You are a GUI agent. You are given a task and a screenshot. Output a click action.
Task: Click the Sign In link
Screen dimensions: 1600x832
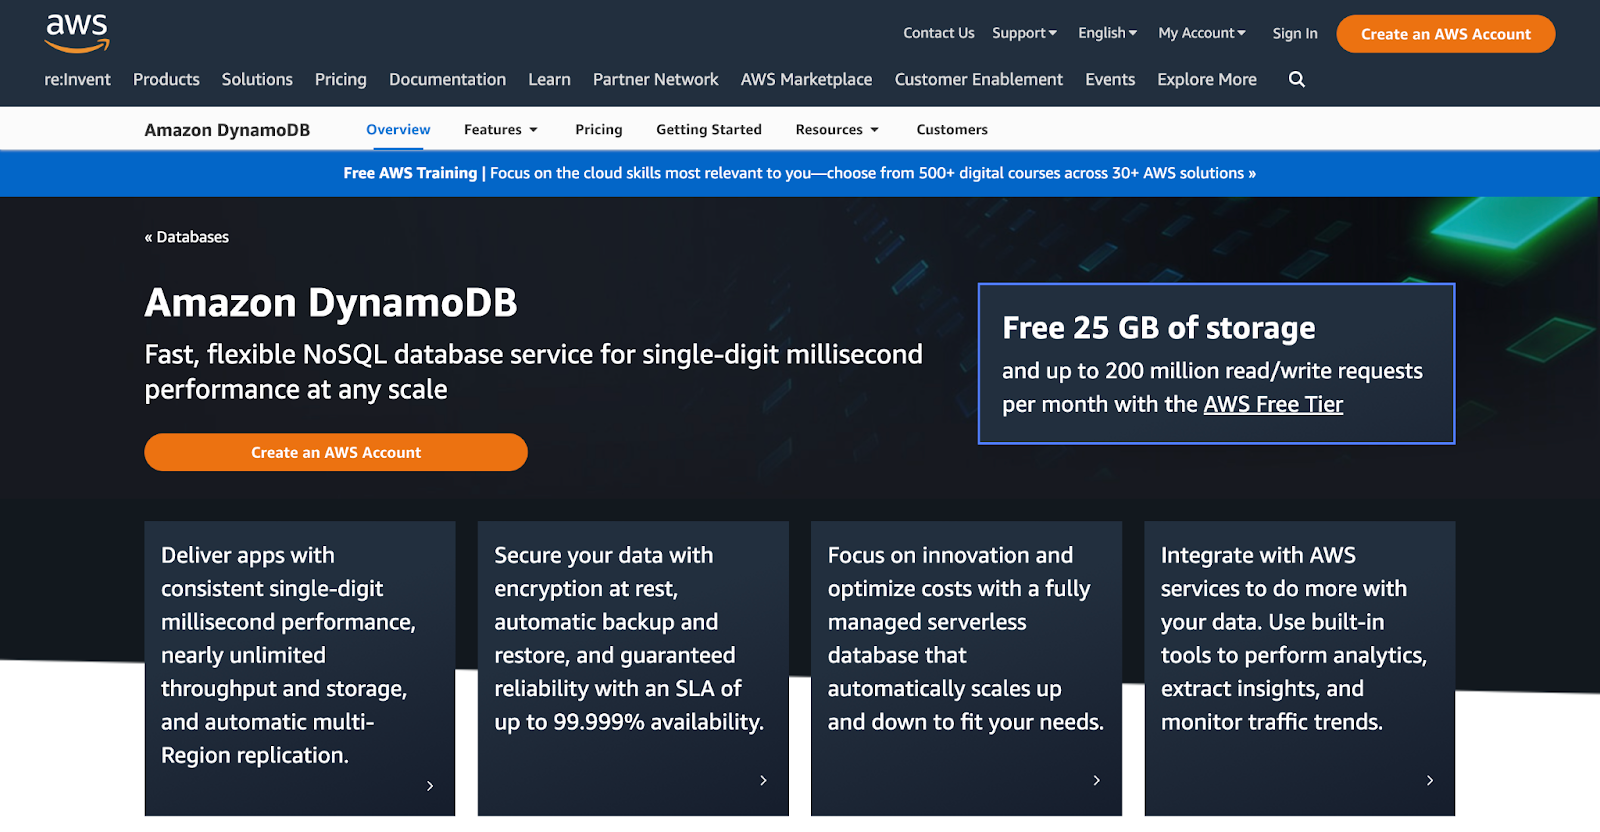click(1295, 33)
